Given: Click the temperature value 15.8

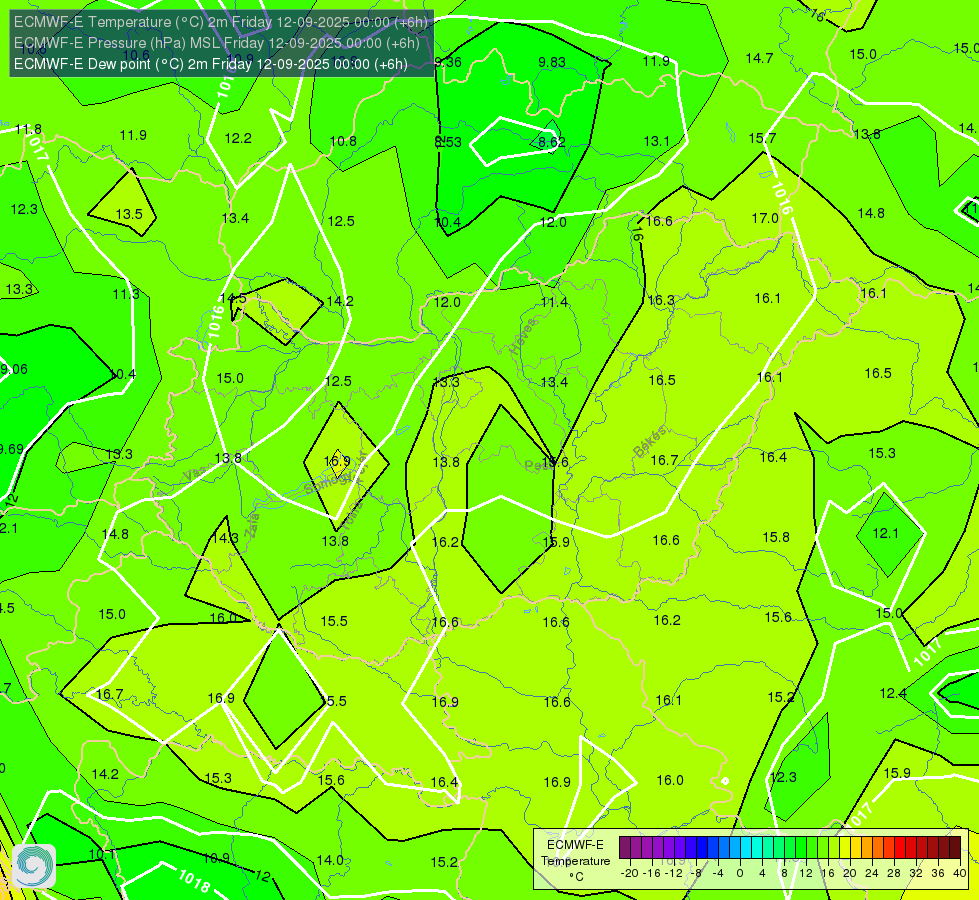Looking at the screenshot, I should [776, 537].
